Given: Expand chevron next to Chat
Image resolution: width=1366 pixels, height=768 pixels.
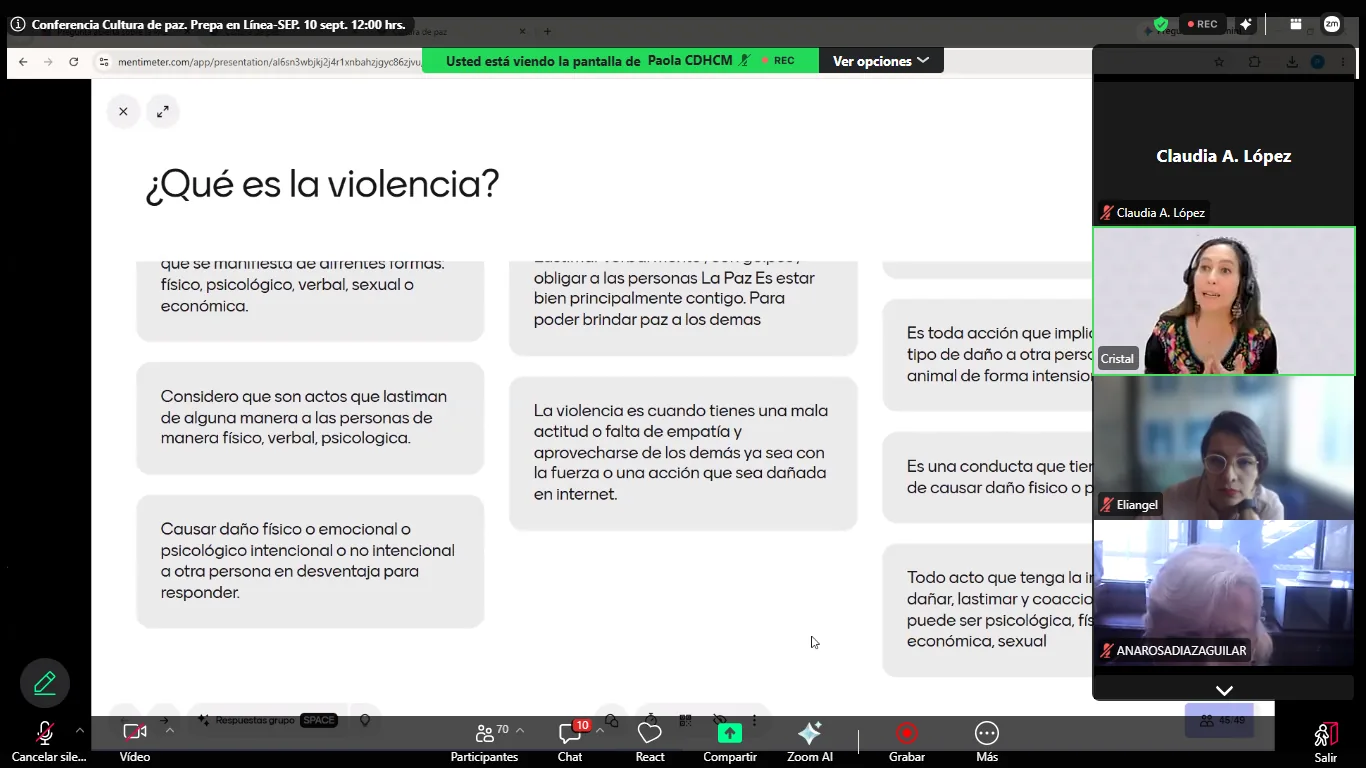Looking at the screenshot, I should pyautogui.click(x=600, y=731).
